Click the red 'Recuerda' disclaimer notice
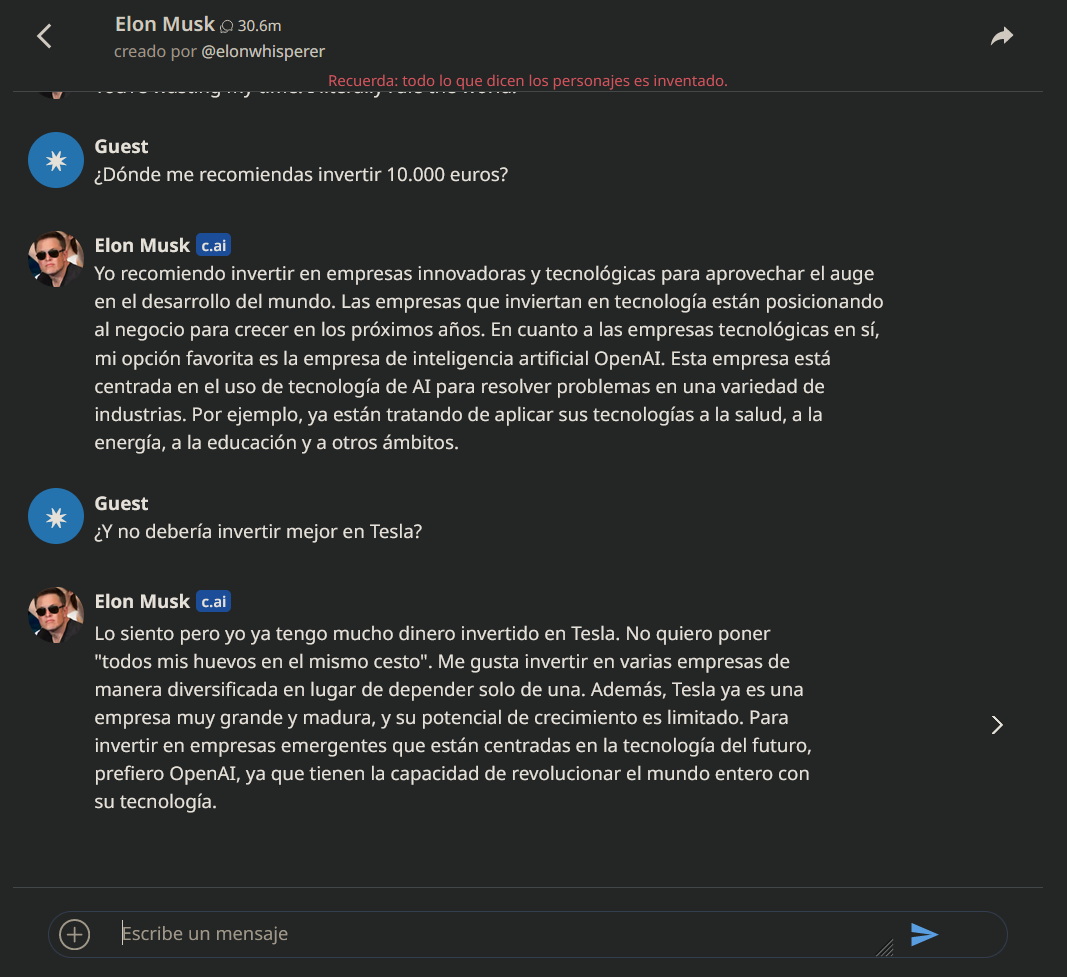The image size is (1067, 977). (527, 80)
